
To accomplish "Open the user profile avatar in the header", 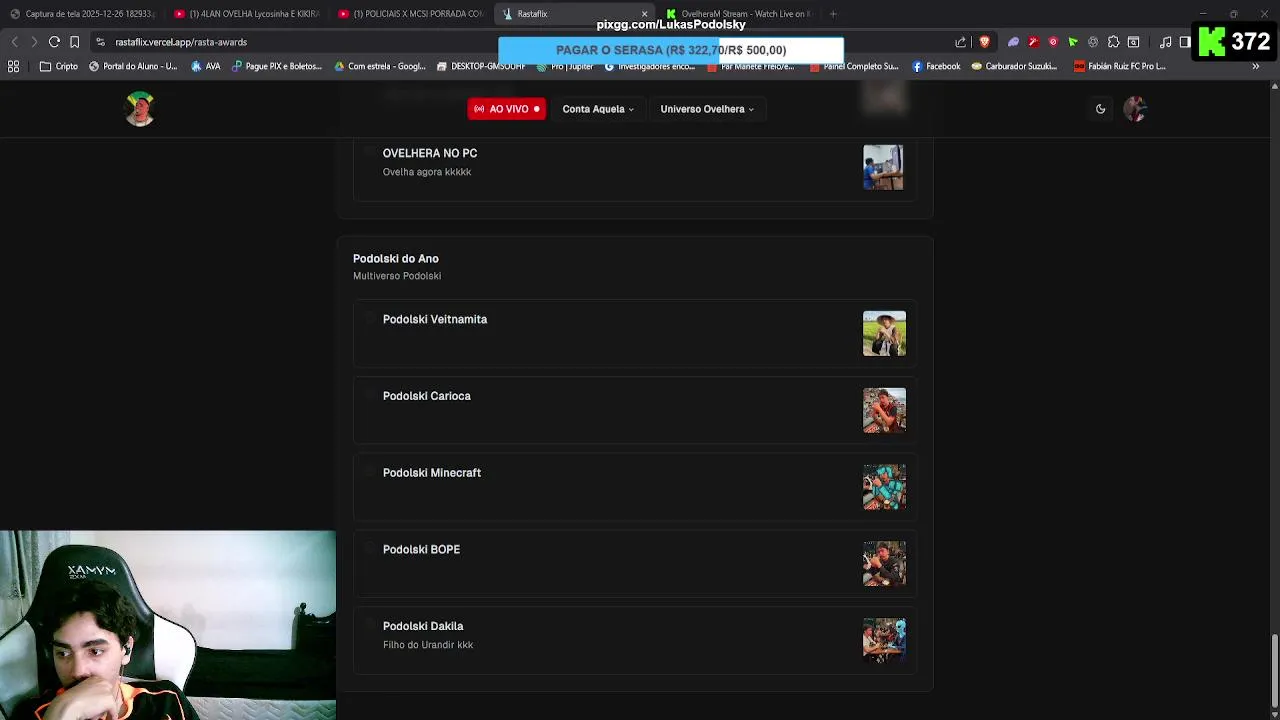I will [1134, 109].
